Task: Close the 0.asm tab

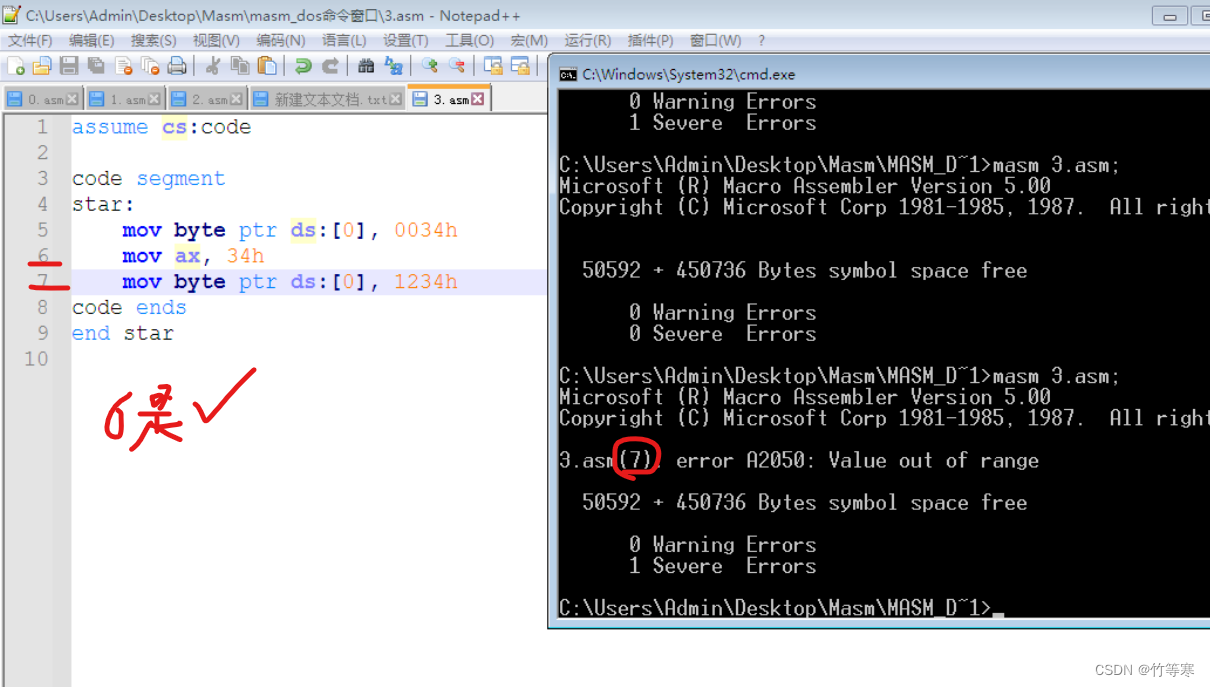Action: (72, 99)
